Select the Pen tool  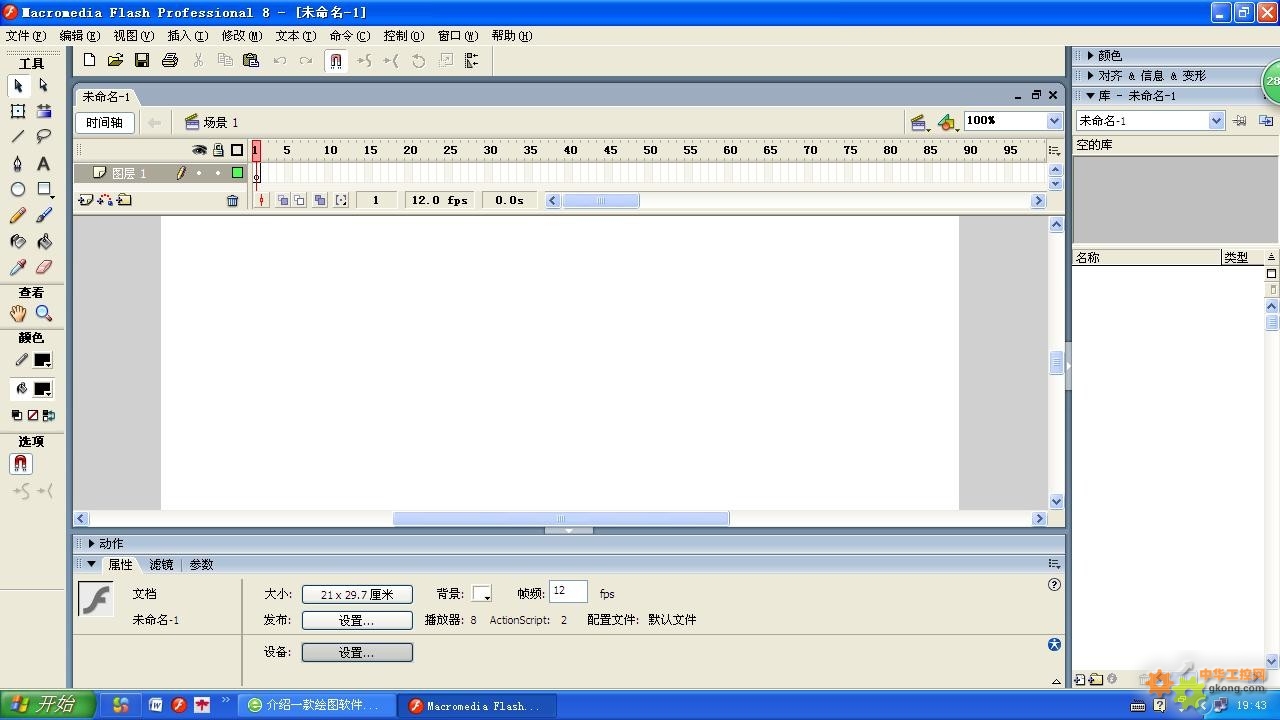coord(18,163)
